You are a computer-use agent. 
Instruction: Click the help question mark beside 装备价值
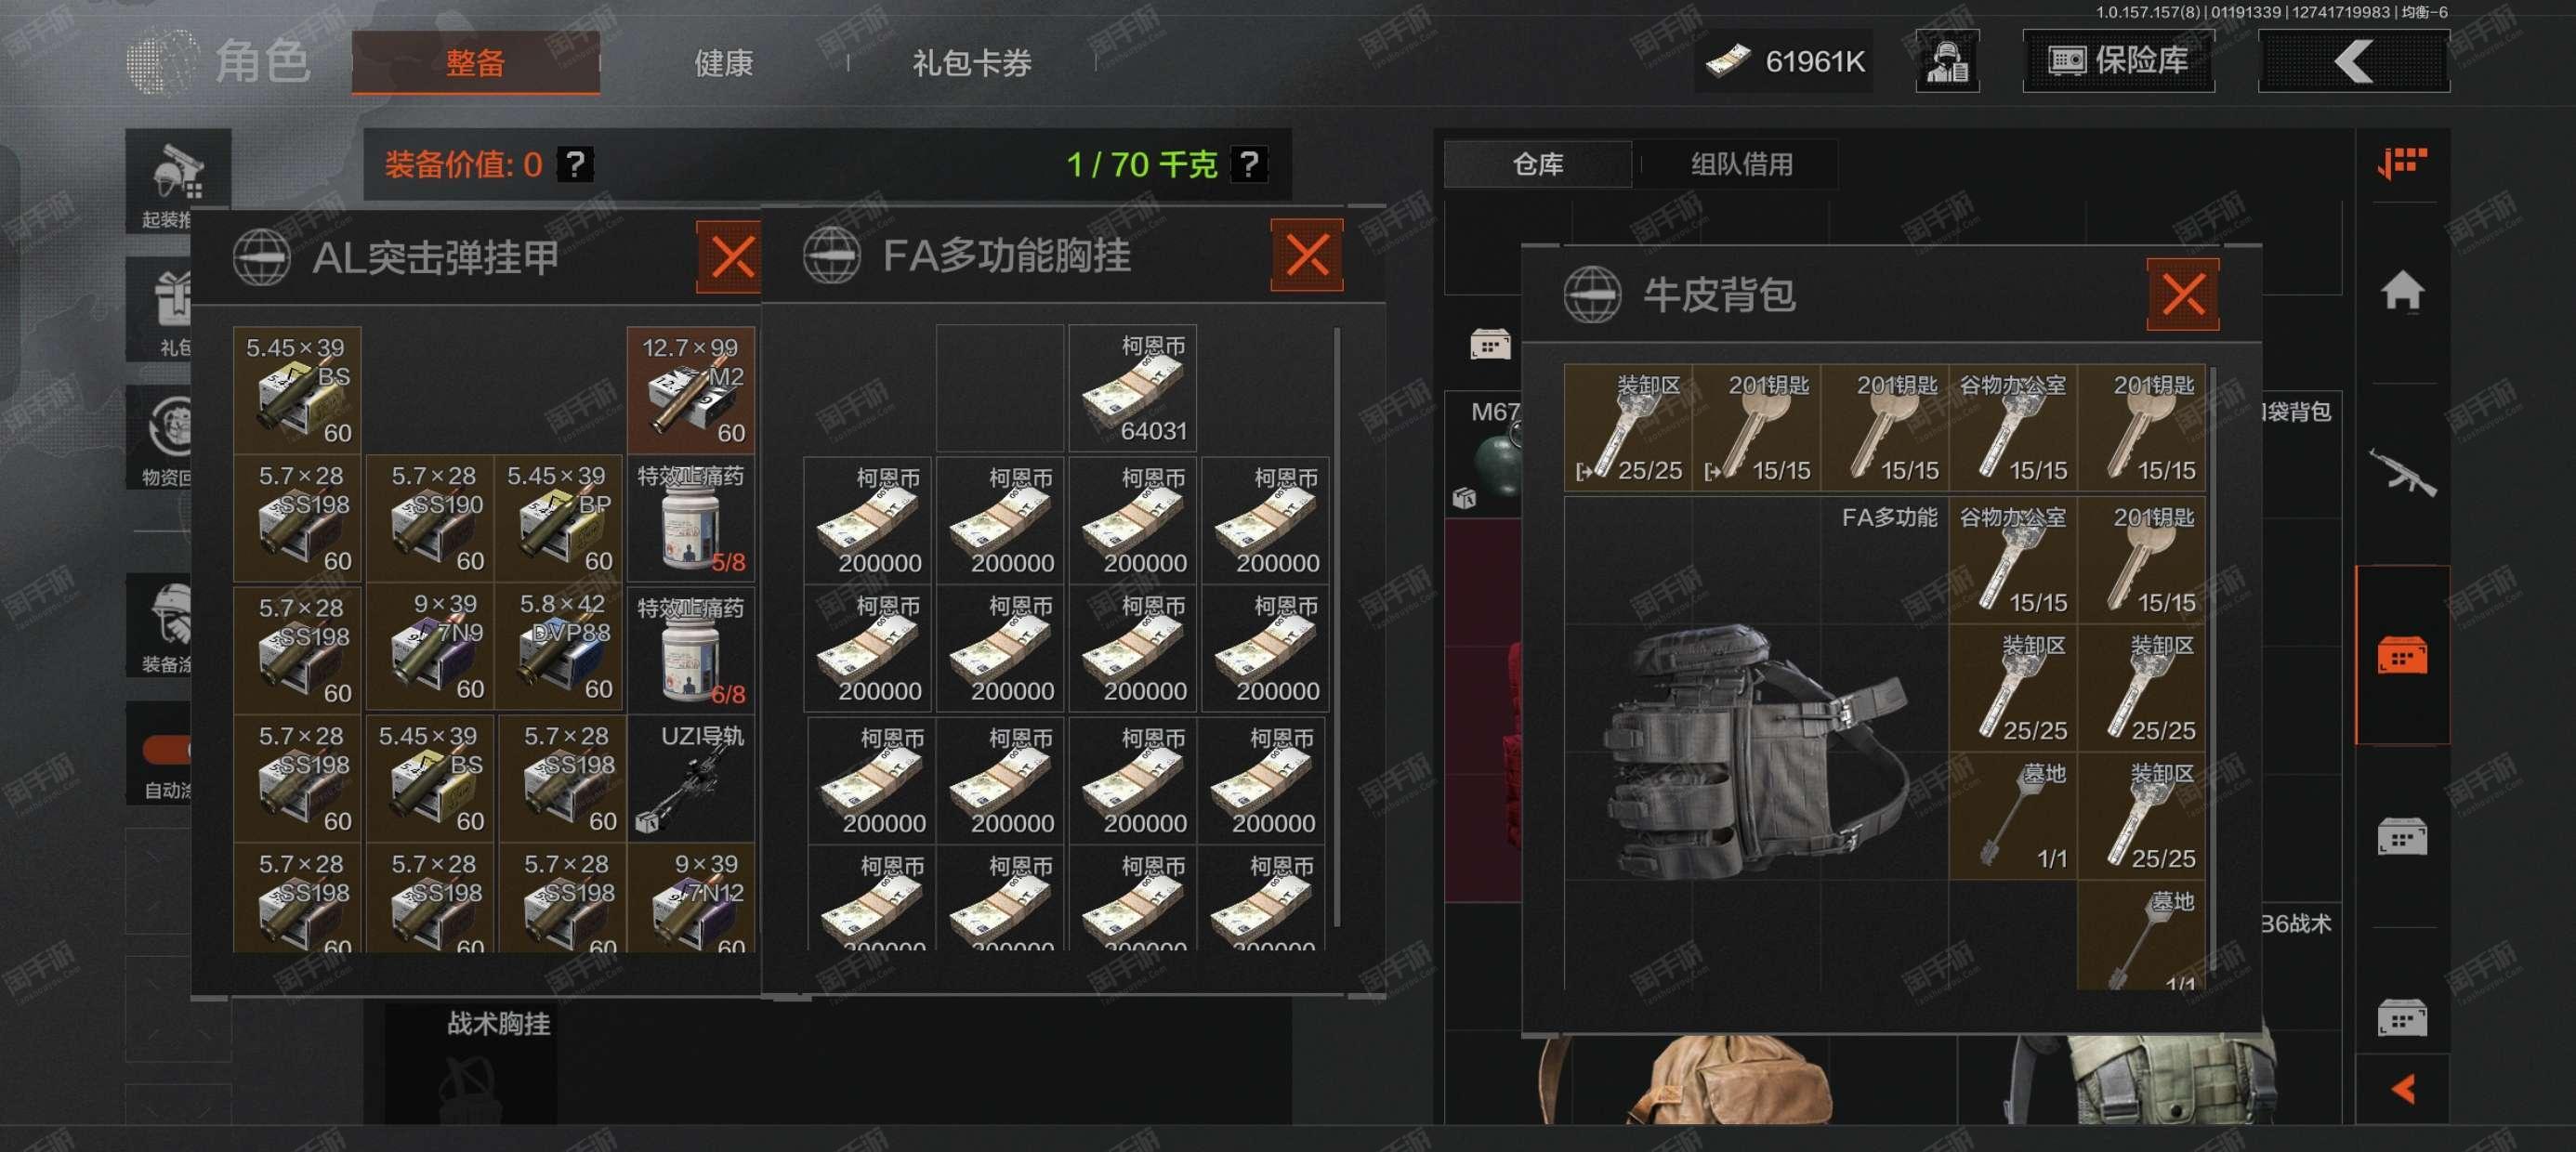(x=575, y=163)
